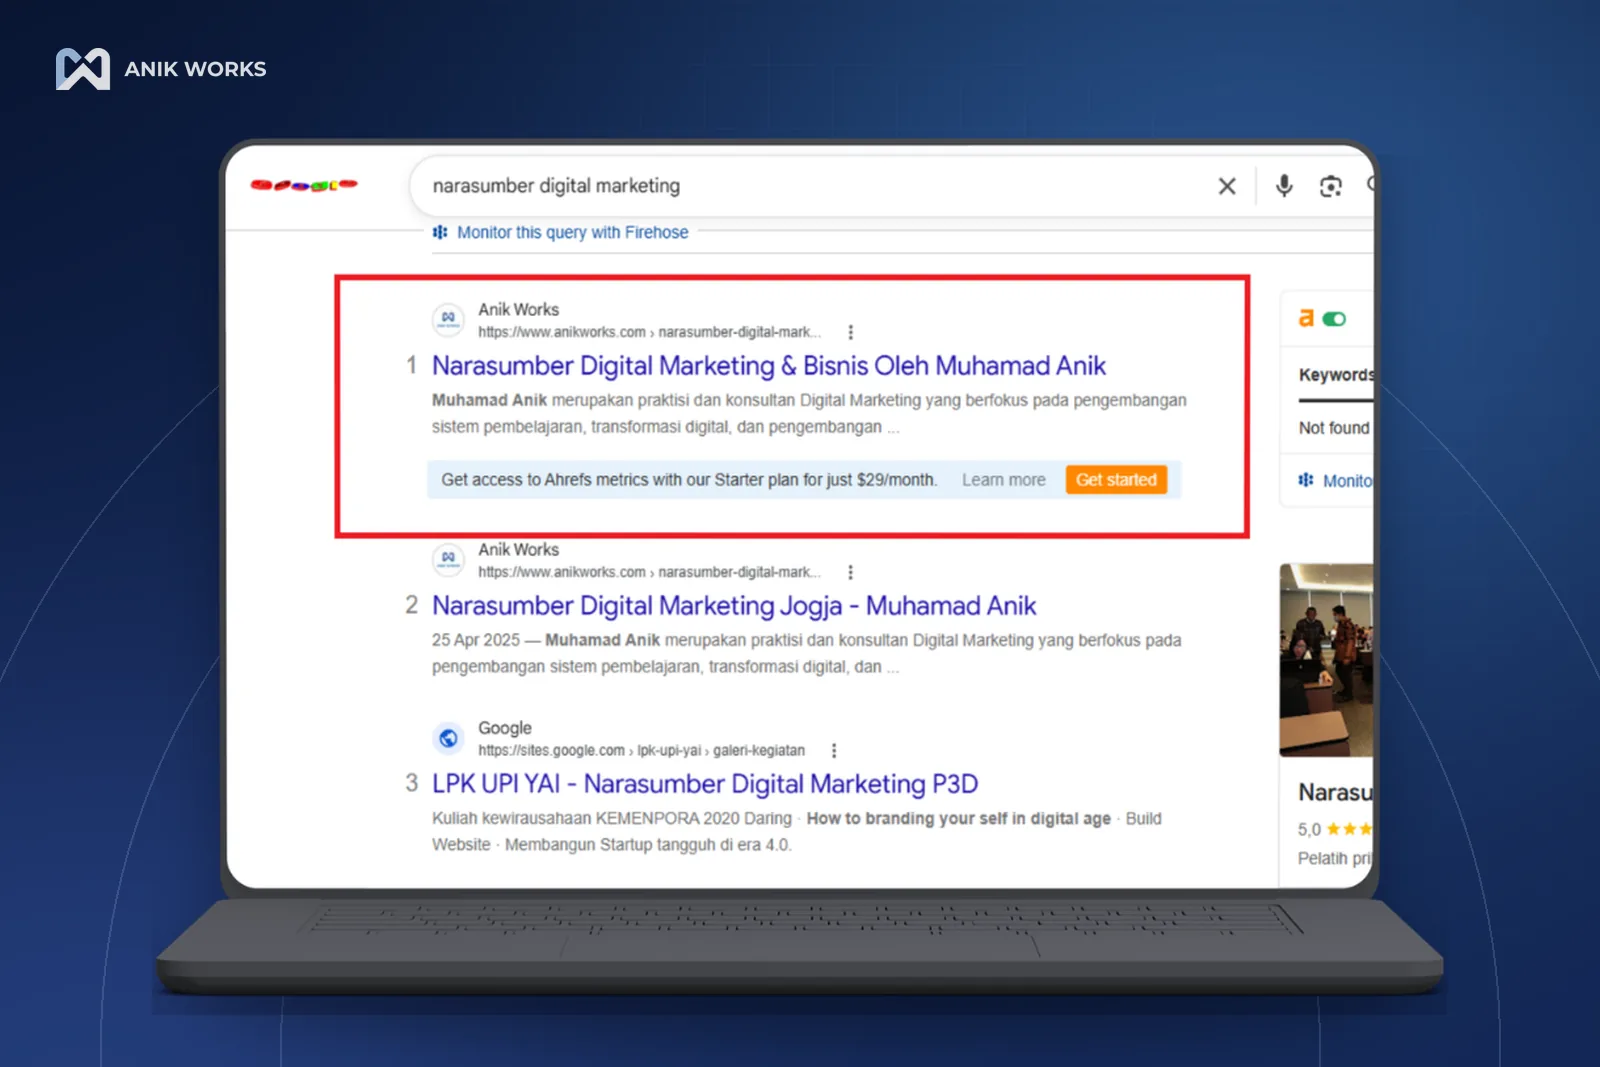Open search by image camera icon
Image resolution: width=1600 pixels, height=1067 pixels.
coord(1330,186)
